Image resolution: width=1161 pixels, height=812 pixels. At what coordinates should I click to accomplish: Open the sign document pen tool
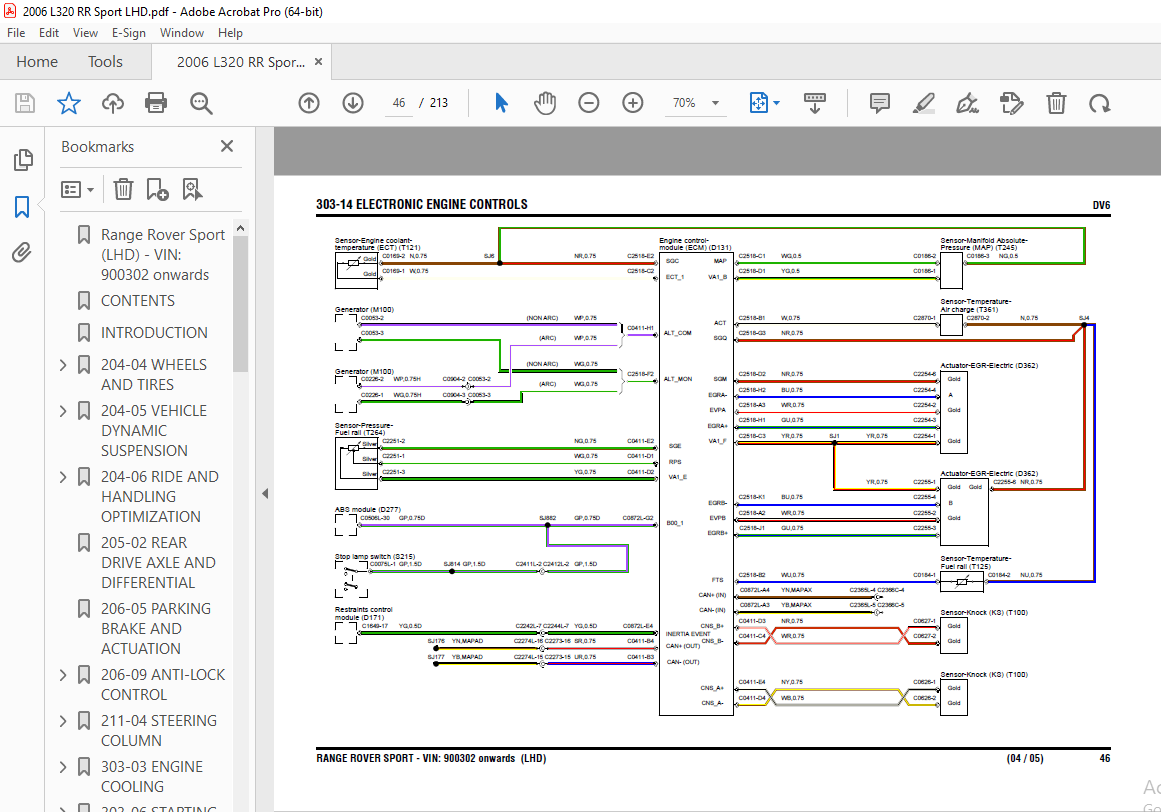tap(967, 103)
